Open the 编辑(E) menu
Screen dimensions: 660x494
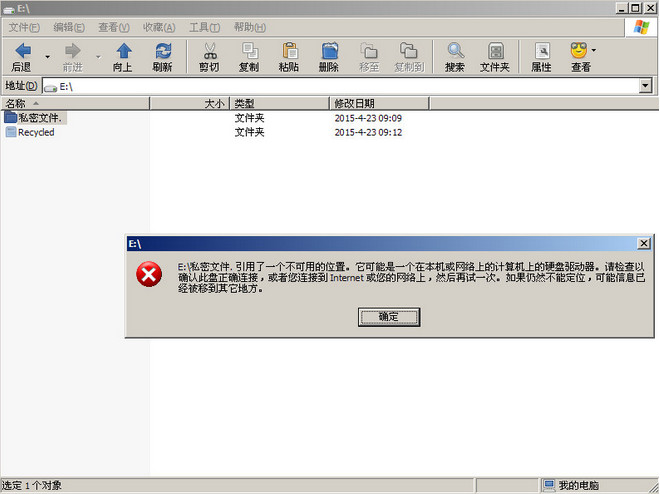pyautogui.click(x=69, y=27)
